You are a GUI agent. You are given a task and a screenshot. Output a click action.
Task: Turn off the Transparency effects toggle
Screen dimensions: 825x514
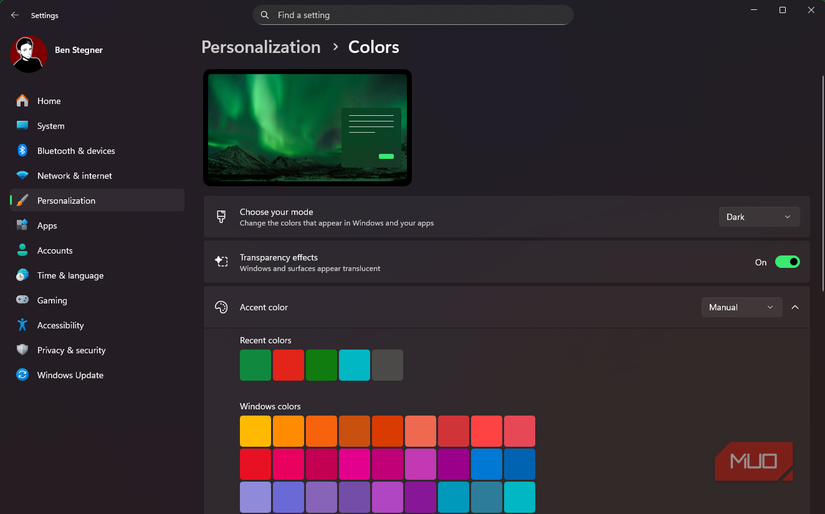point(787,262)
